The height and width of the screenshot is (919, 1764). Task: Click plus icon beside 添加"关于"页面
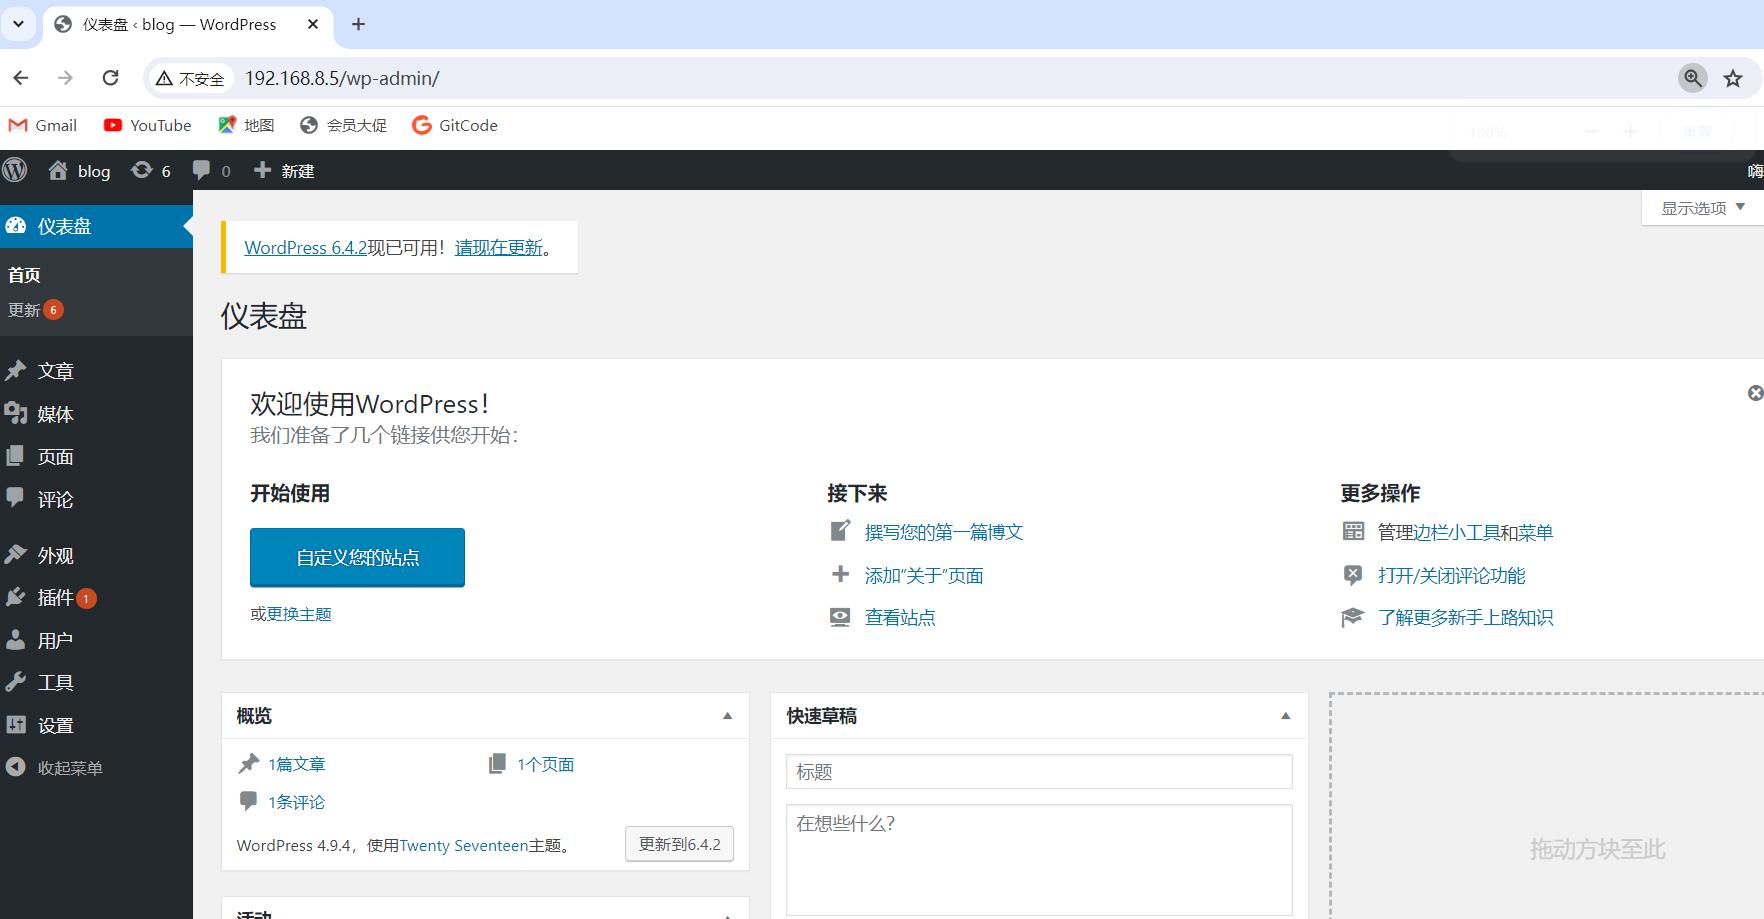840,574
